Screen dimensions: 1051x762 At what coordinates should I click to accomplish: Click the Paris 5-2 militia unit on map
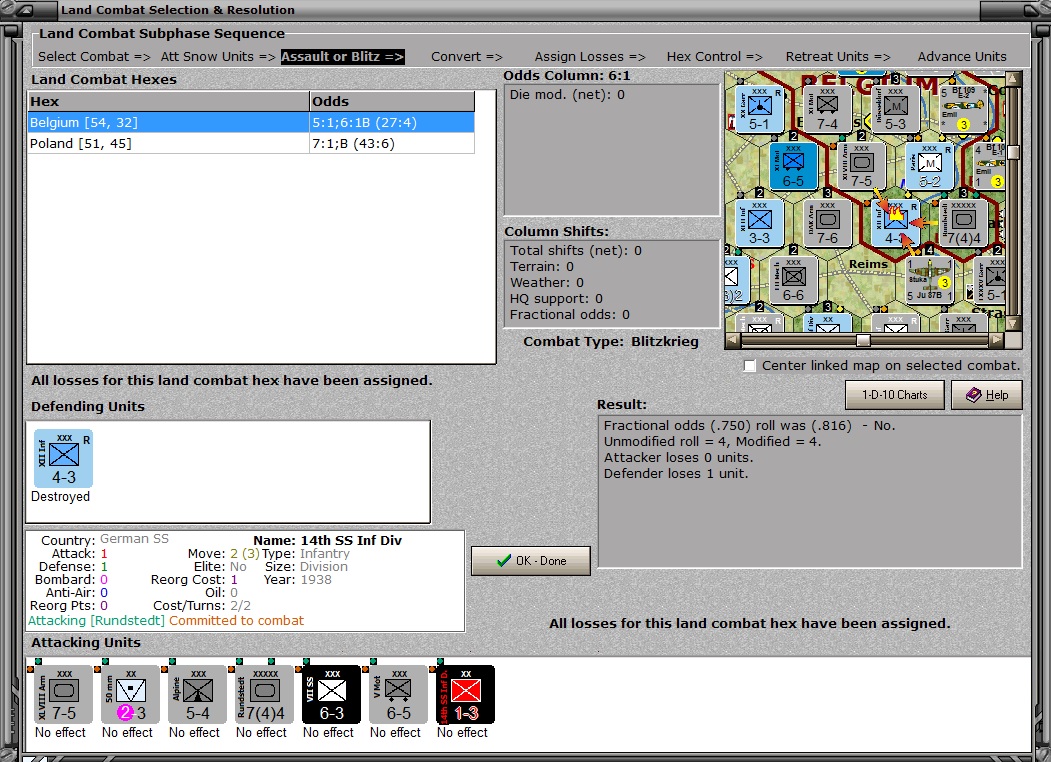930,166
